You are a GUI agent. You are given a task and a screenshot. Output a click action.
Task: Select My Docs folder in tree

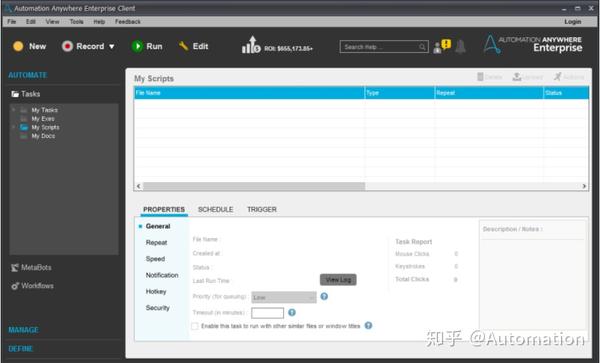(43, 136)
